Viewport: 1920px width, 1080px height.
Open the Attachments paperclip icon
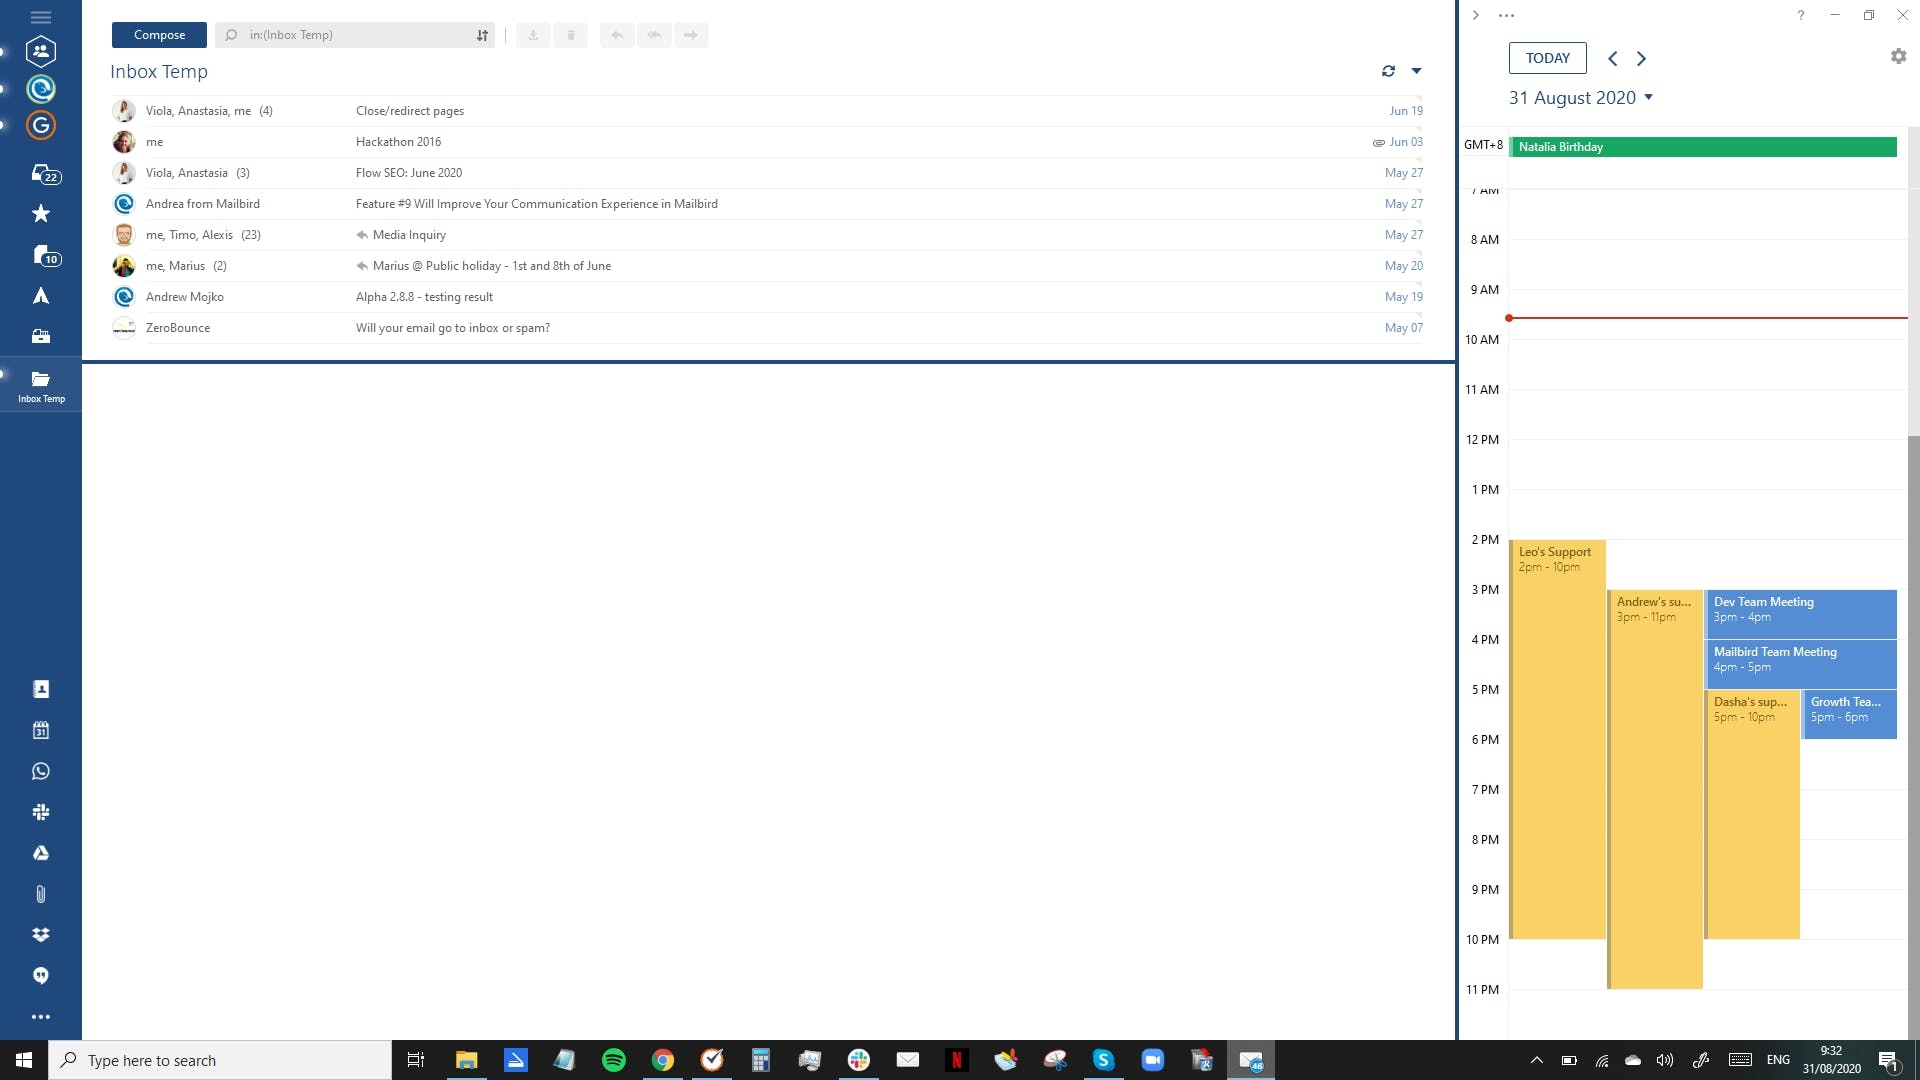coord(41,894)
